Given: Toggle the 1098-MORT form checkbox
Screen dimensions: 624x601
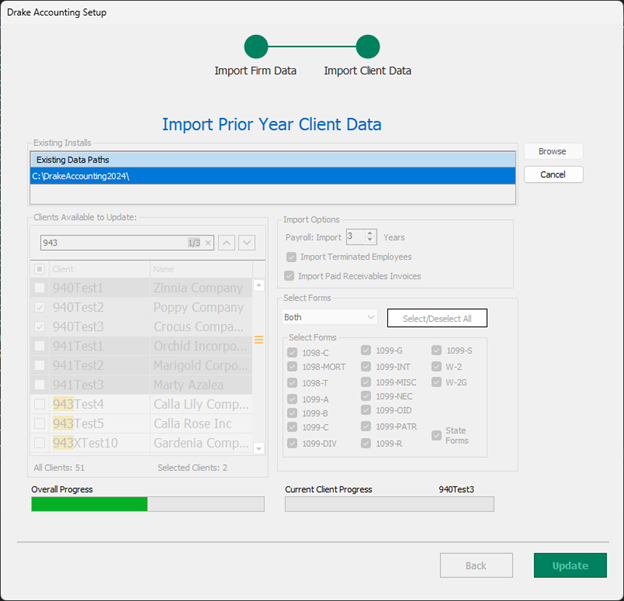Looking at the screenshot, I should pos(292,367).
